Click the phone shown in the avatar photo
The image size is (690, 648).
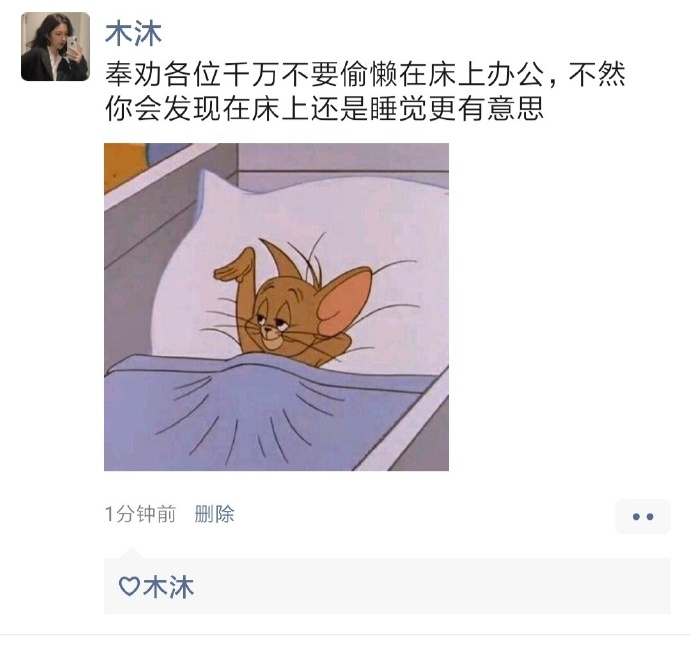tap(73, 44)
